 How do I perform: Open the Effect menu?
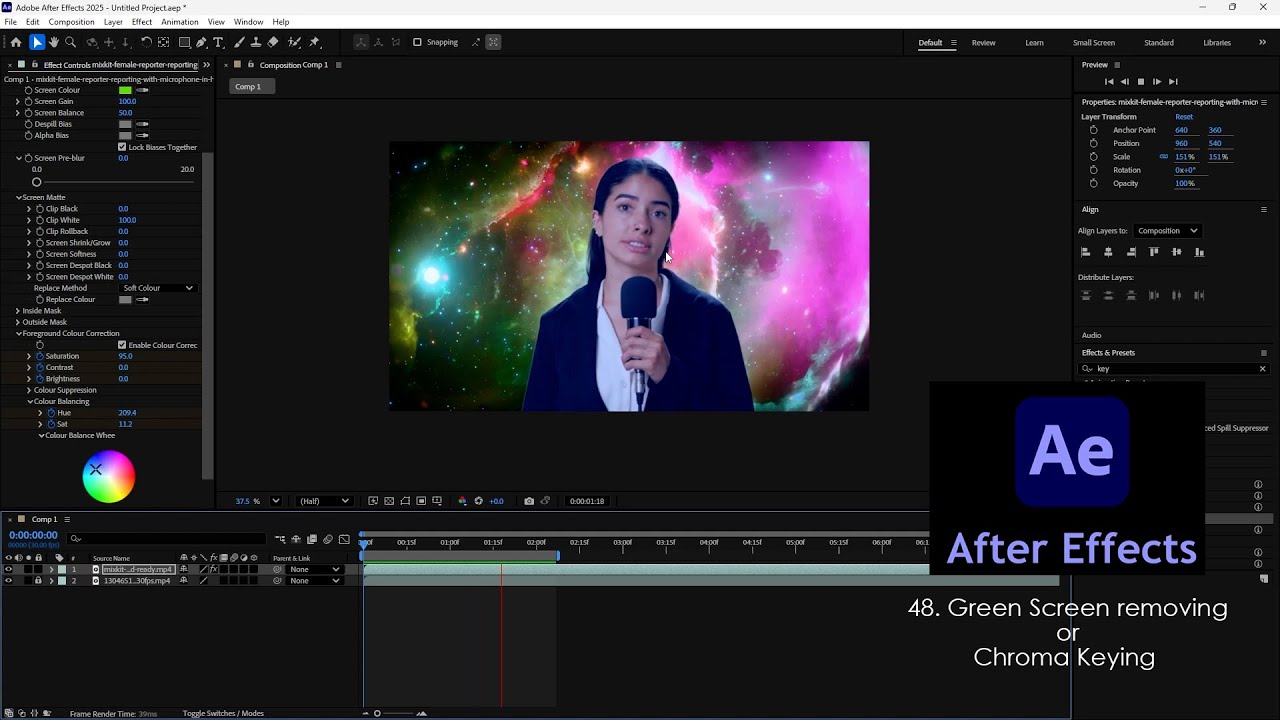coord(142,22)
